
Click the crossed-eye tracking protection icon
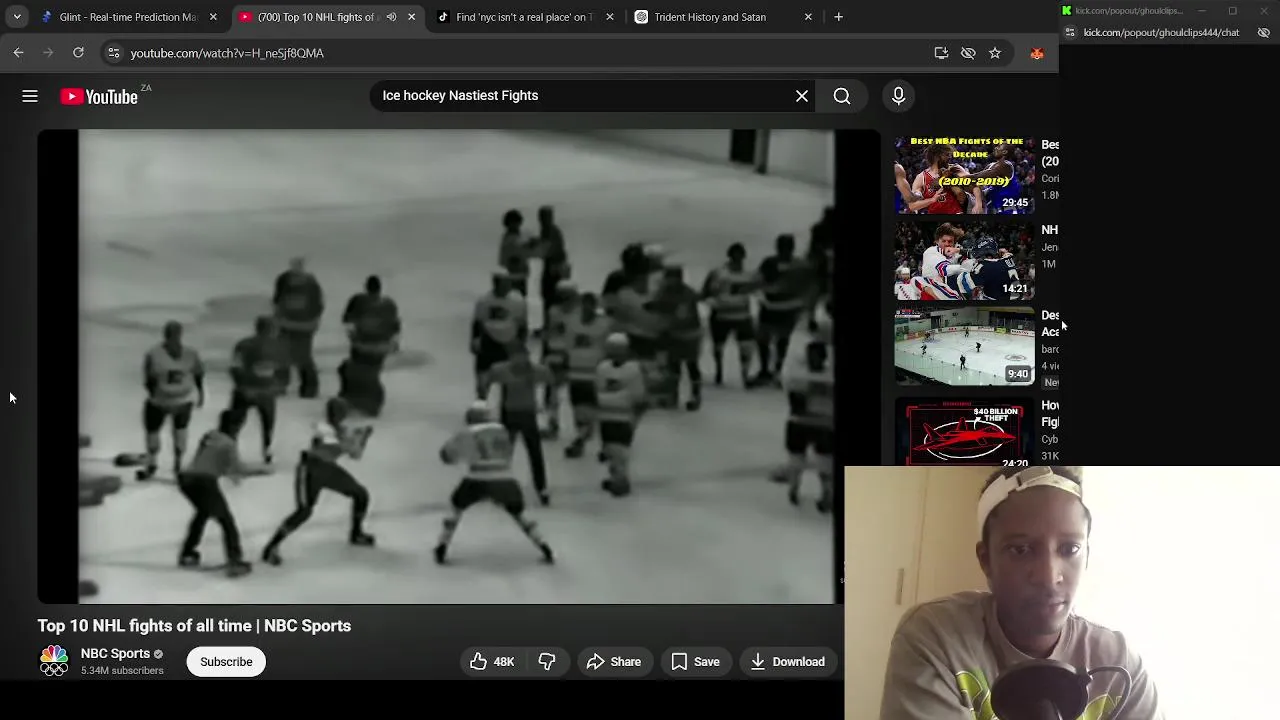point(968,53)
